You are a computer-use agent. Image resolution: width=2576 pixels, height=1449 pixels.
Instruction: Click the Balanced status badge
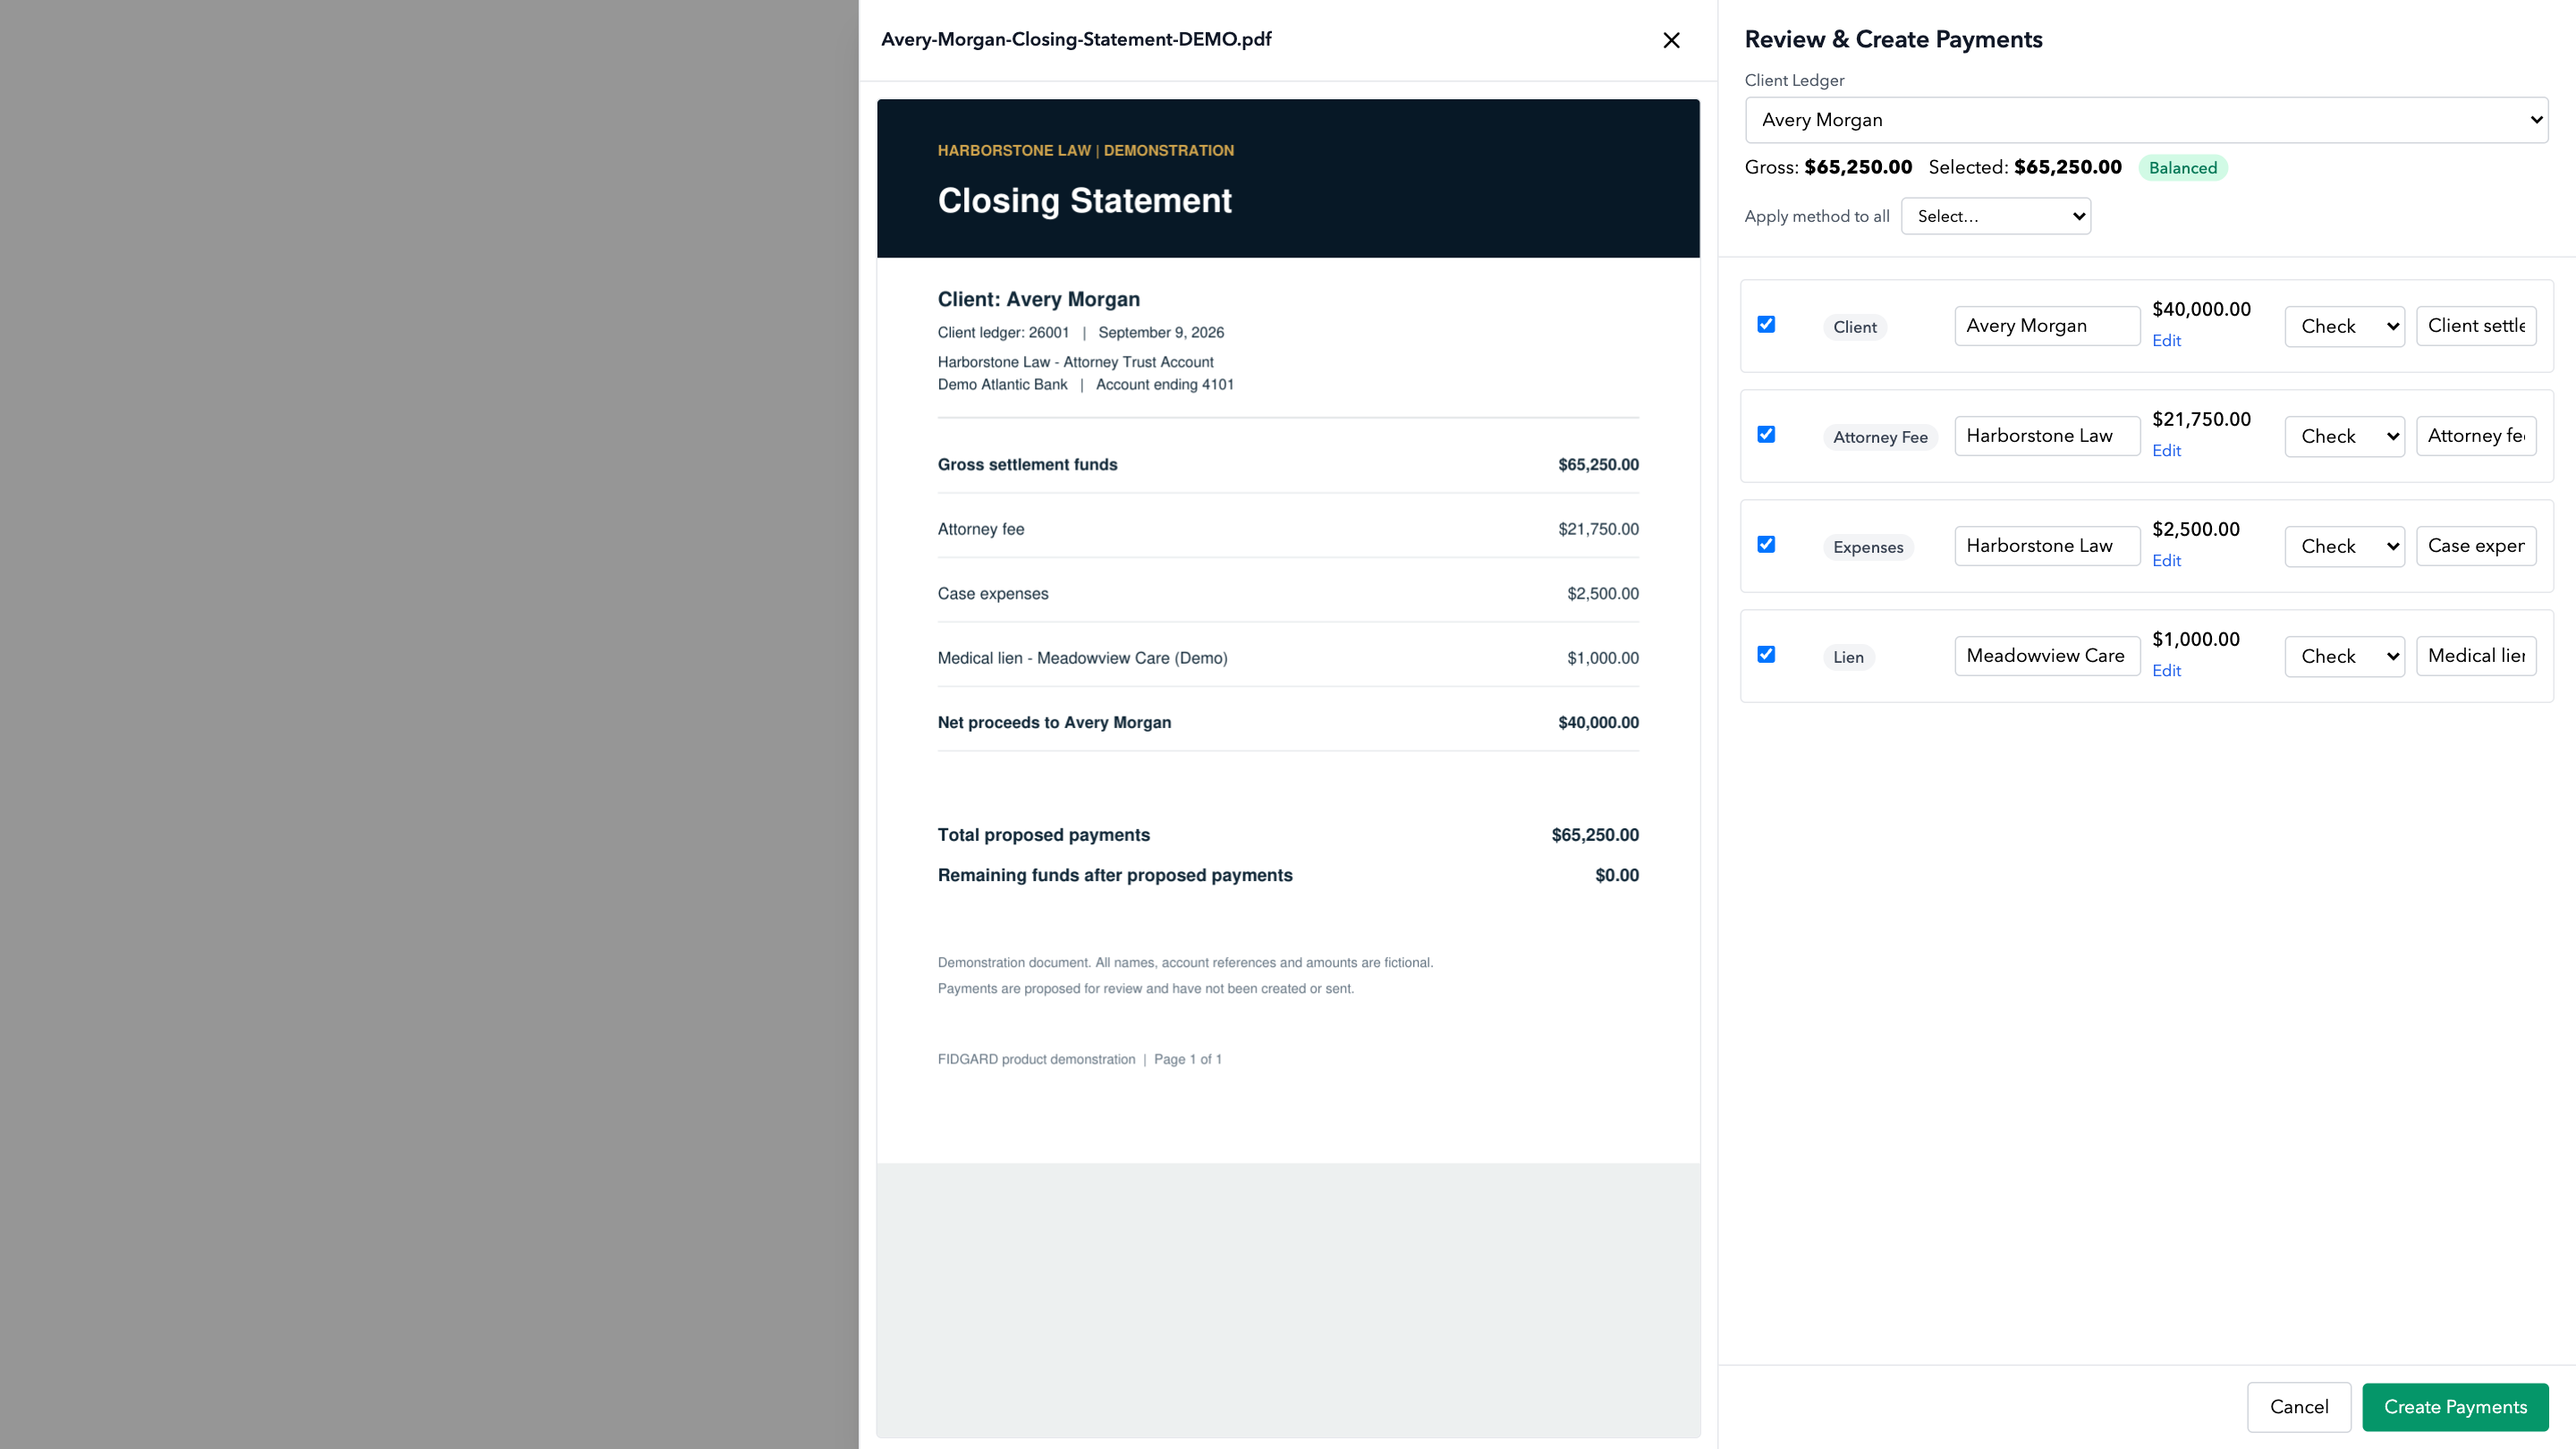(x=2182, y=168)
